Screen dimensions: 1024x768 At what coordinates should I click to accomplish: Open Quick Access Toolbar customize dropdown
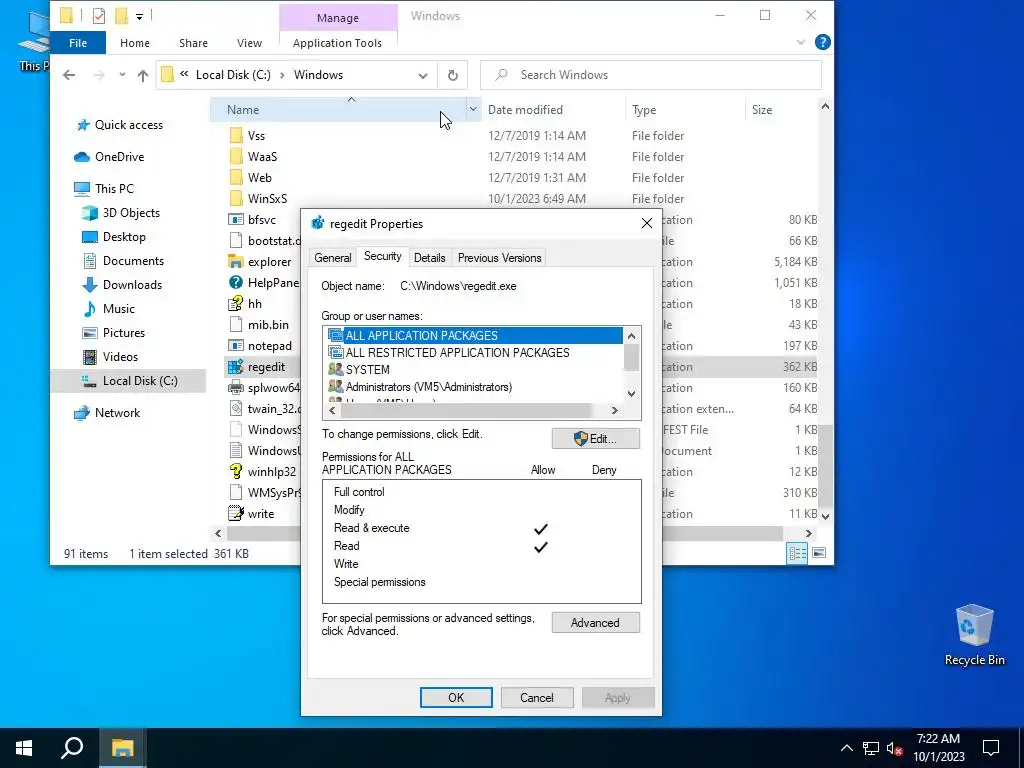(x=139, y=16)
